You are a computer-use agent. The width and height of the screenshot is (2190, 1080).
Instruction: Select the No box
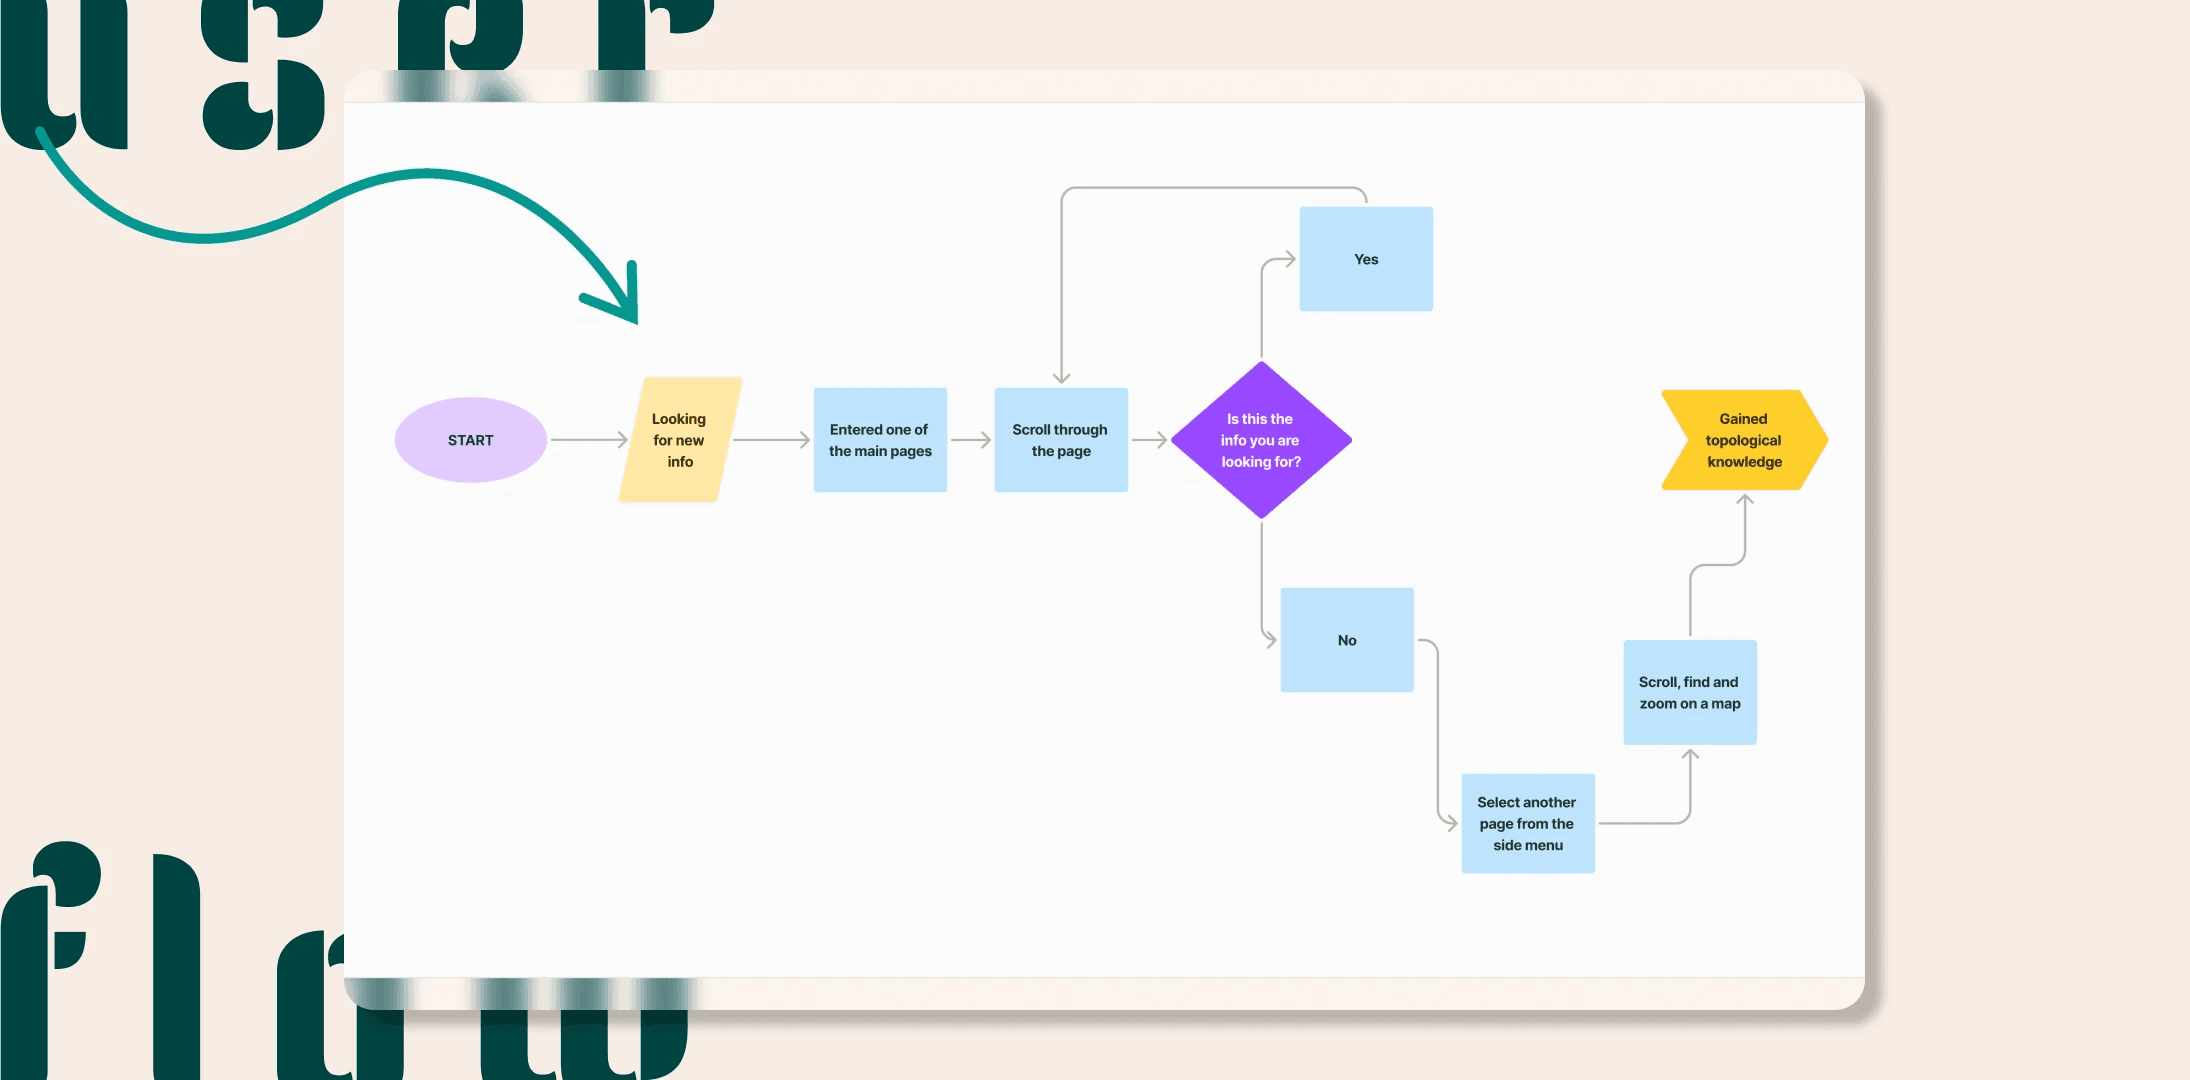[x=1347, y=640]
